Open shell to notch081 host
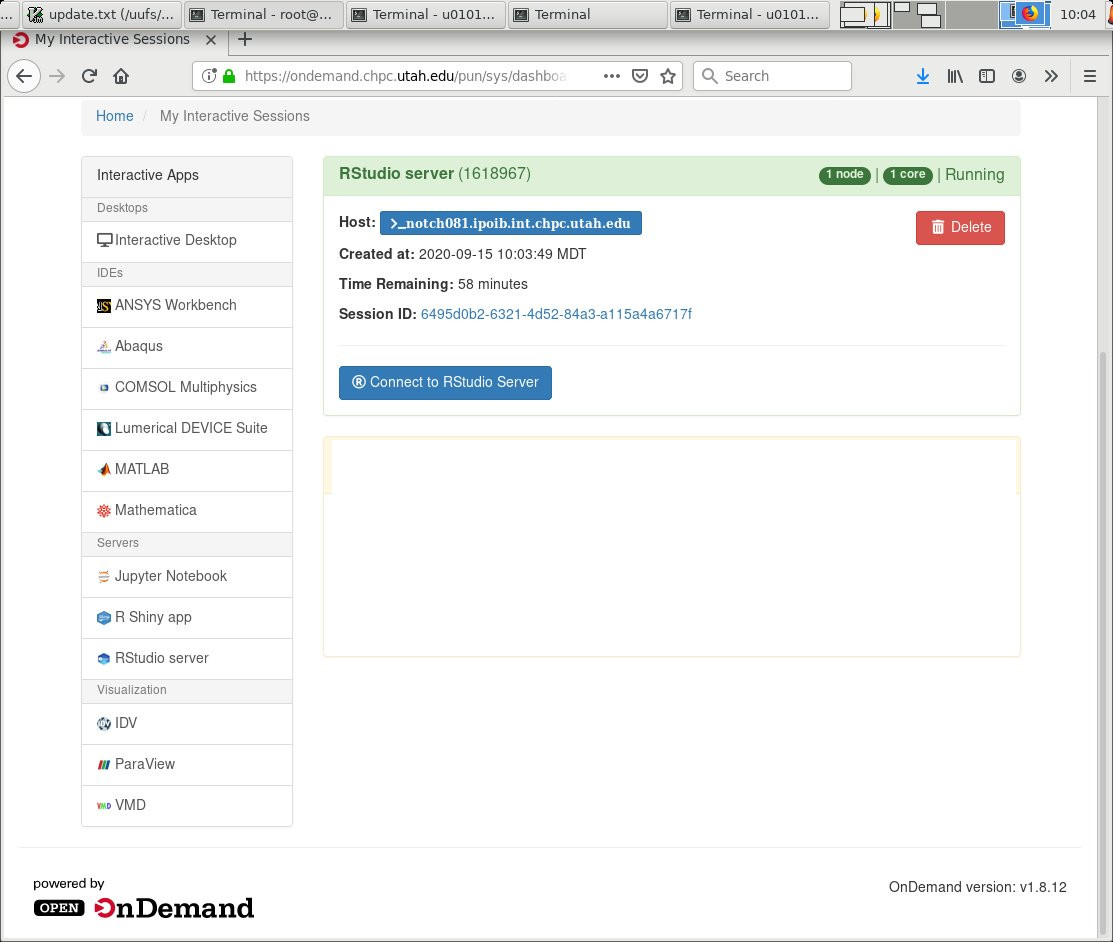This screenshot has height=942, width=1113. [x=510, y=223]
